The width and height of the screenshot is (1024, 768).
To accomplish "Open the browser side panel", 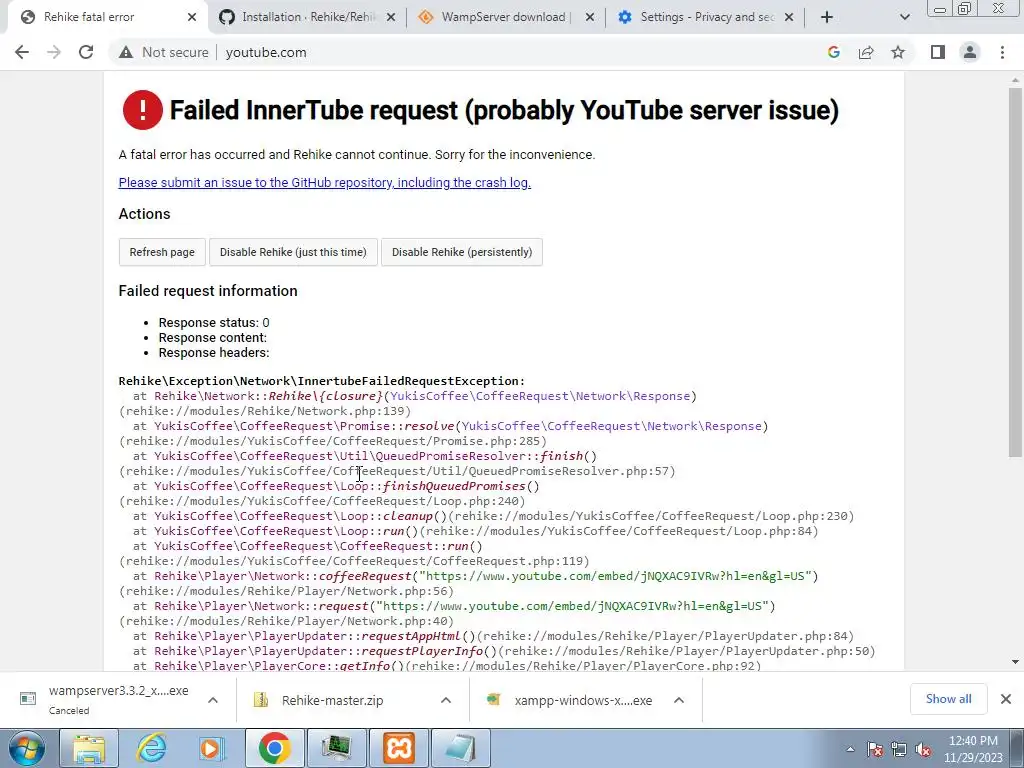I will 938,52.
